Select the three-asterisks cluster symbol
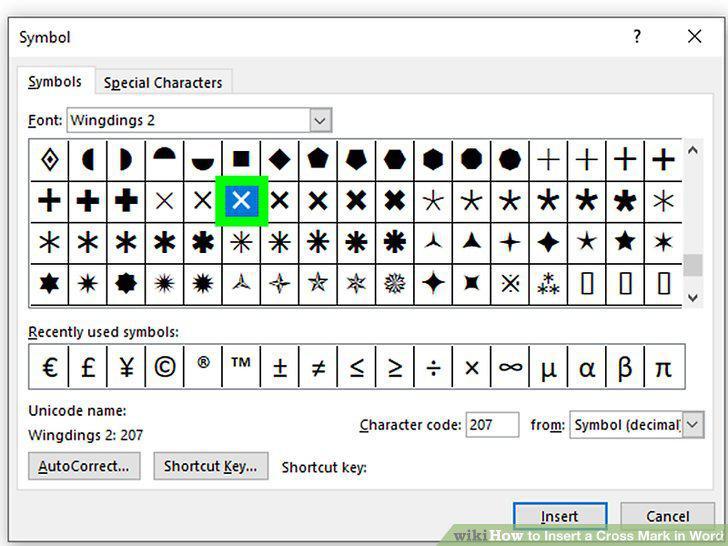 coord(548,283)
